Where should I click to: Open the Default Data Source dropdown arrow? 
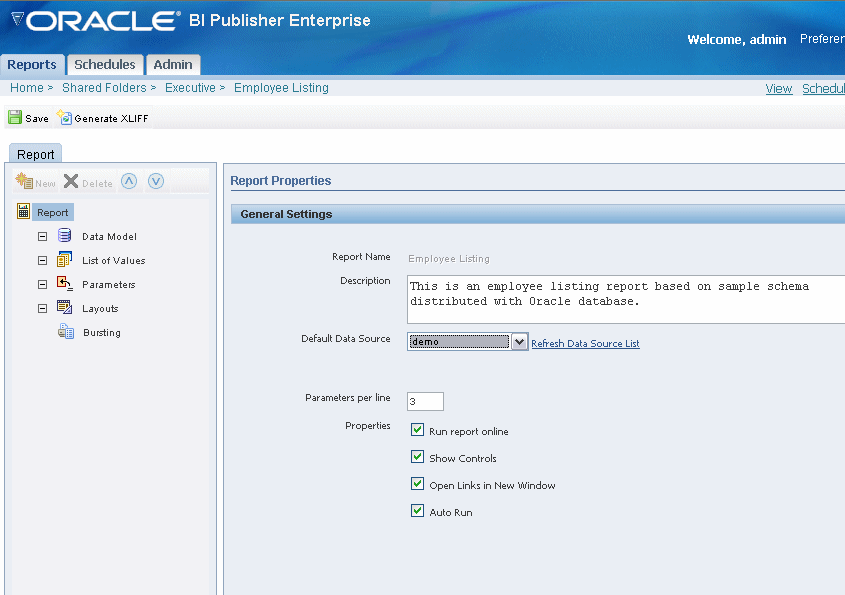pyautogui.click(x=519, y=342)
